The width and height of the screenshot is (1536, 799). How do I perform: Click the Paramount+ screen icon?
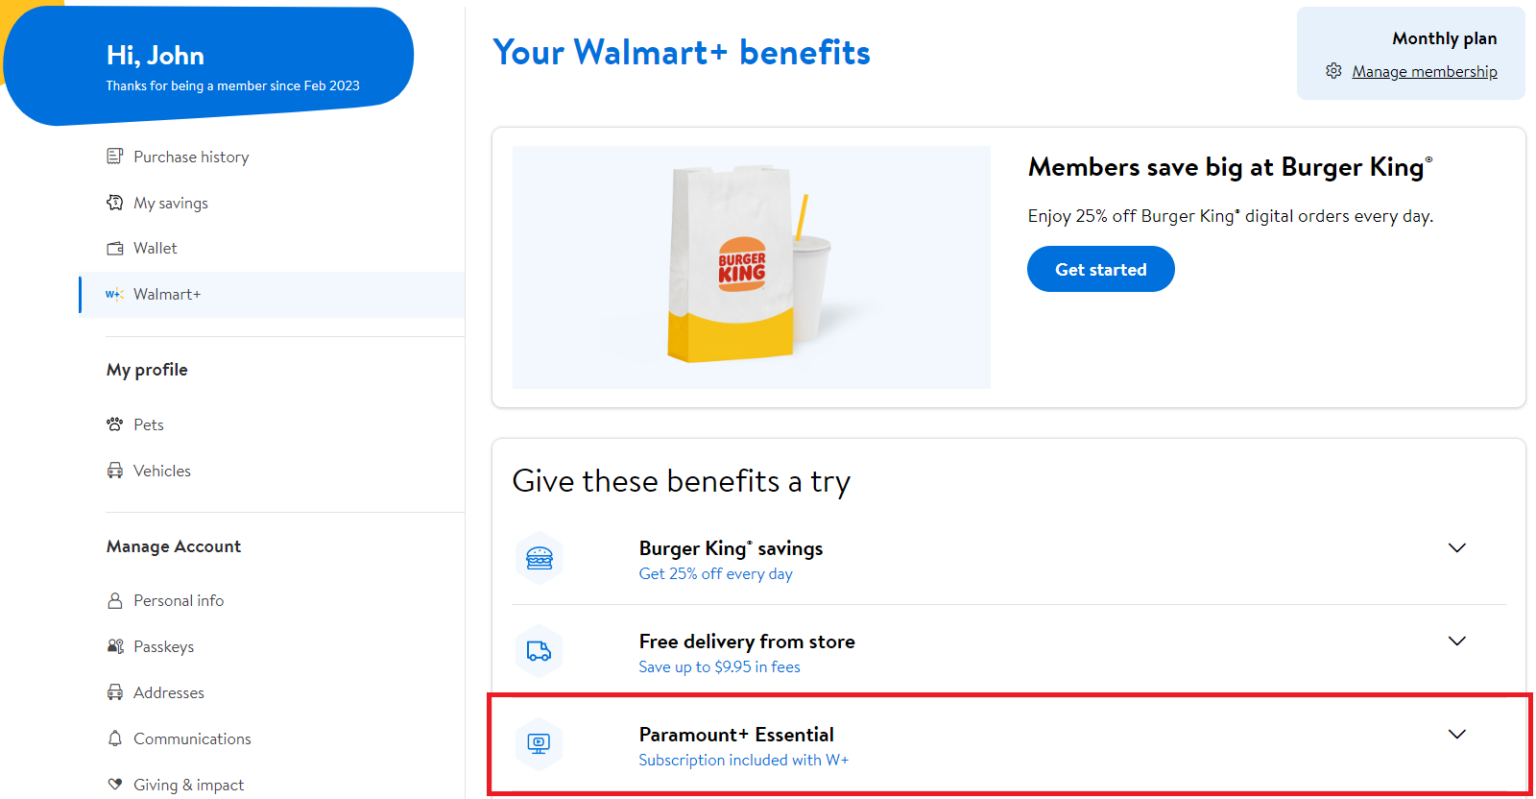539,743
